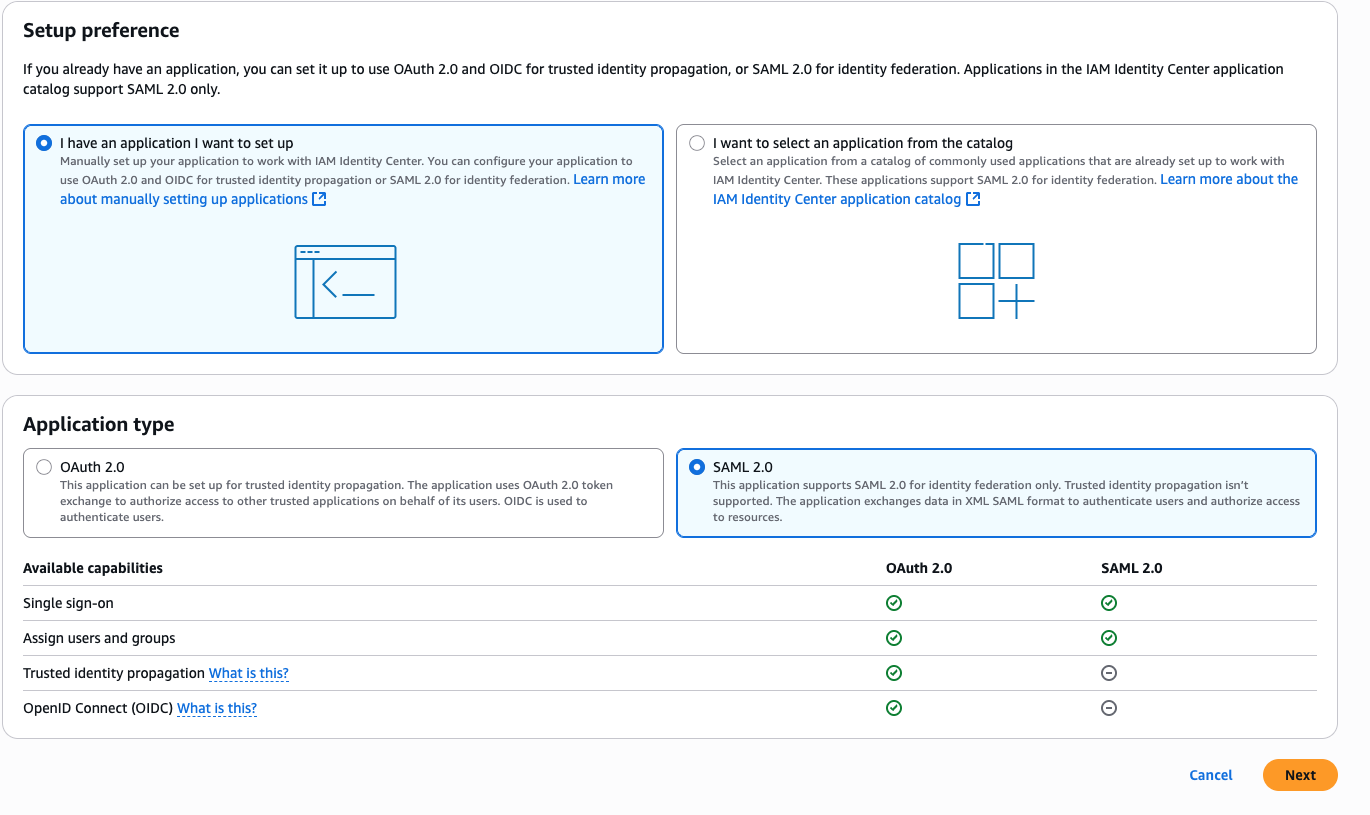Open "What is this?" next to Trusted identity propagation

click(x=249, y=673)
